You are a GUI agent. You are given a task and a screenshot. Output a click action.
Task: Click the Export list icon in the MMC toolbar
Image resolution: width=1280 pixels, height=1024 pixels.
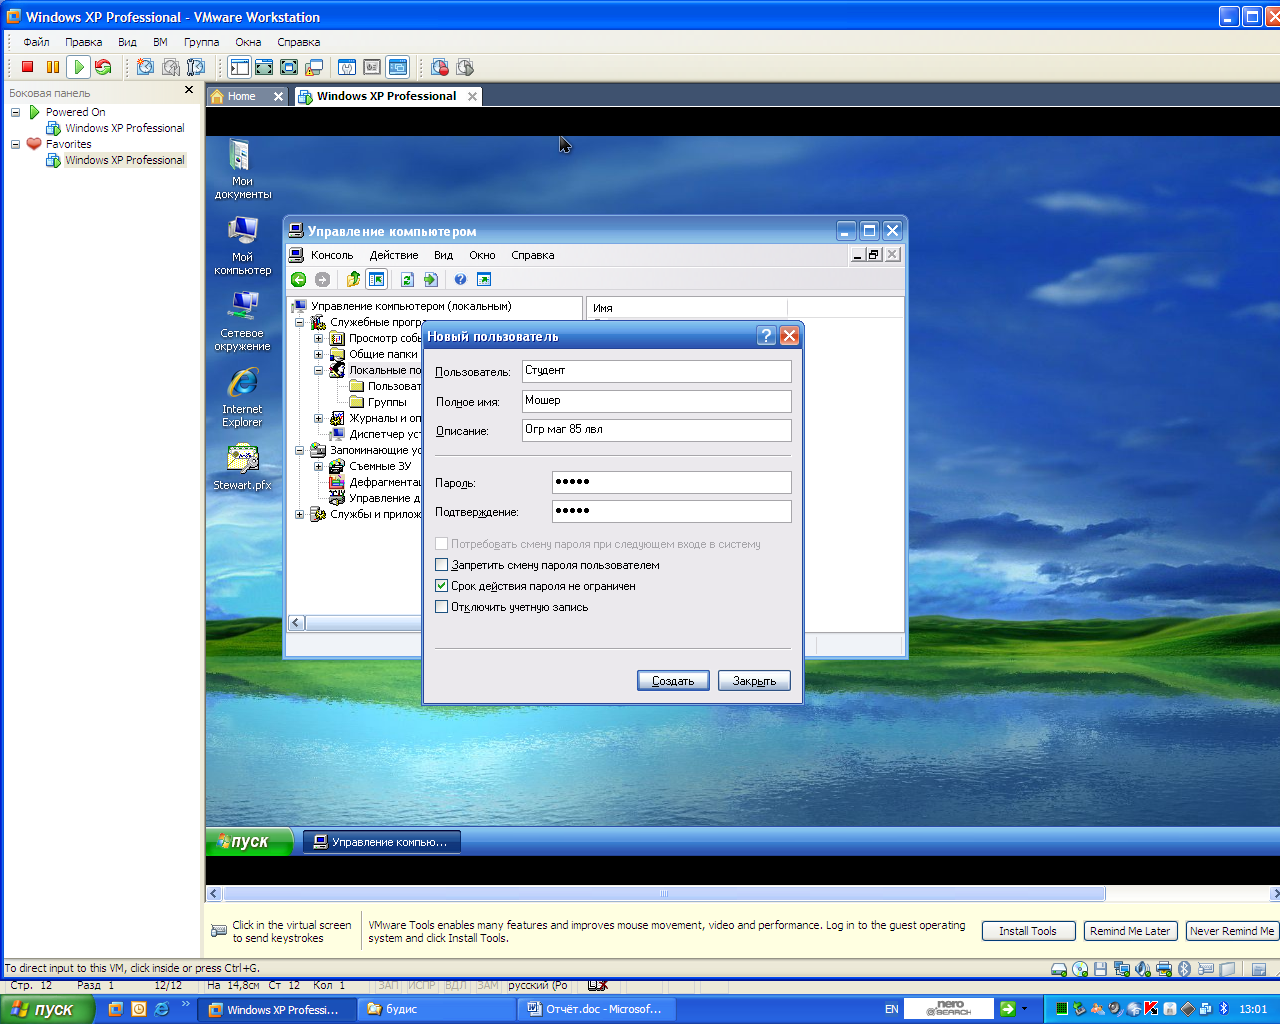tap(431, 279)
